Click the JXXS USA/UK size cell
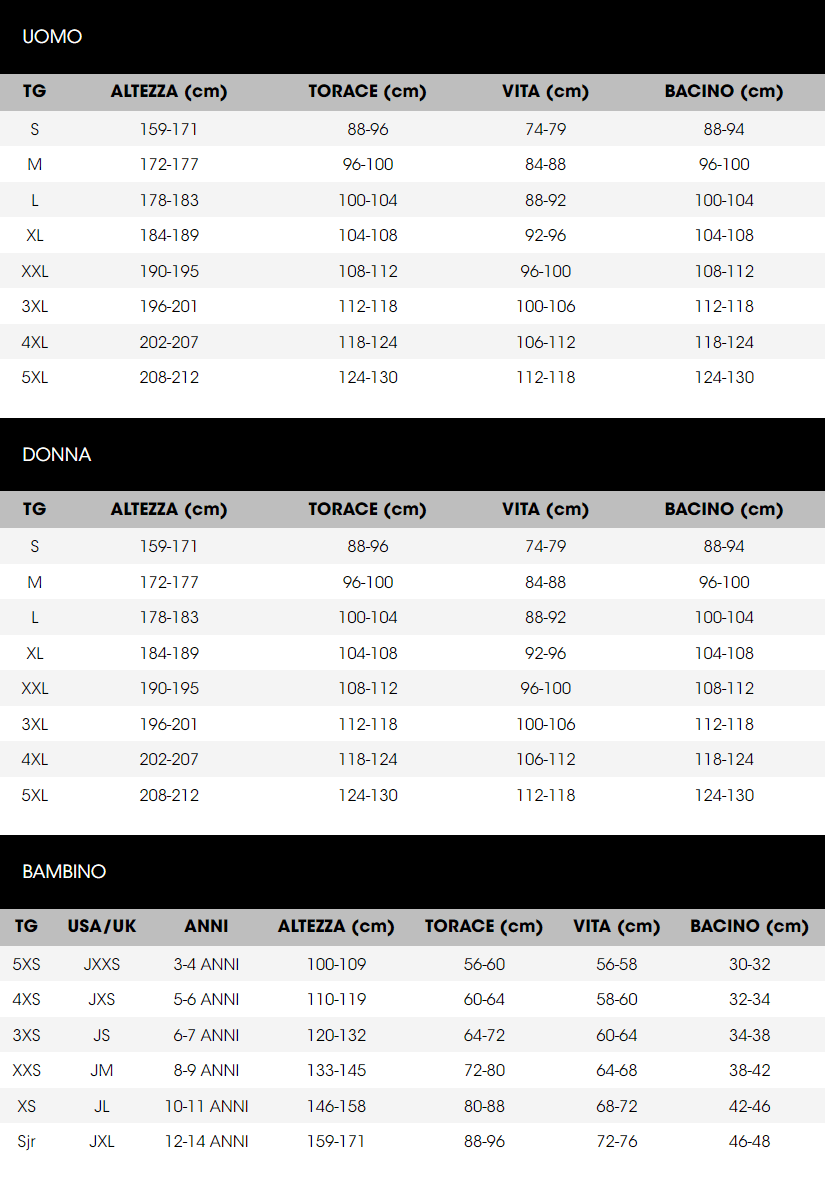The width and height of the screenshot is (825, 1182). click(102, 964)
